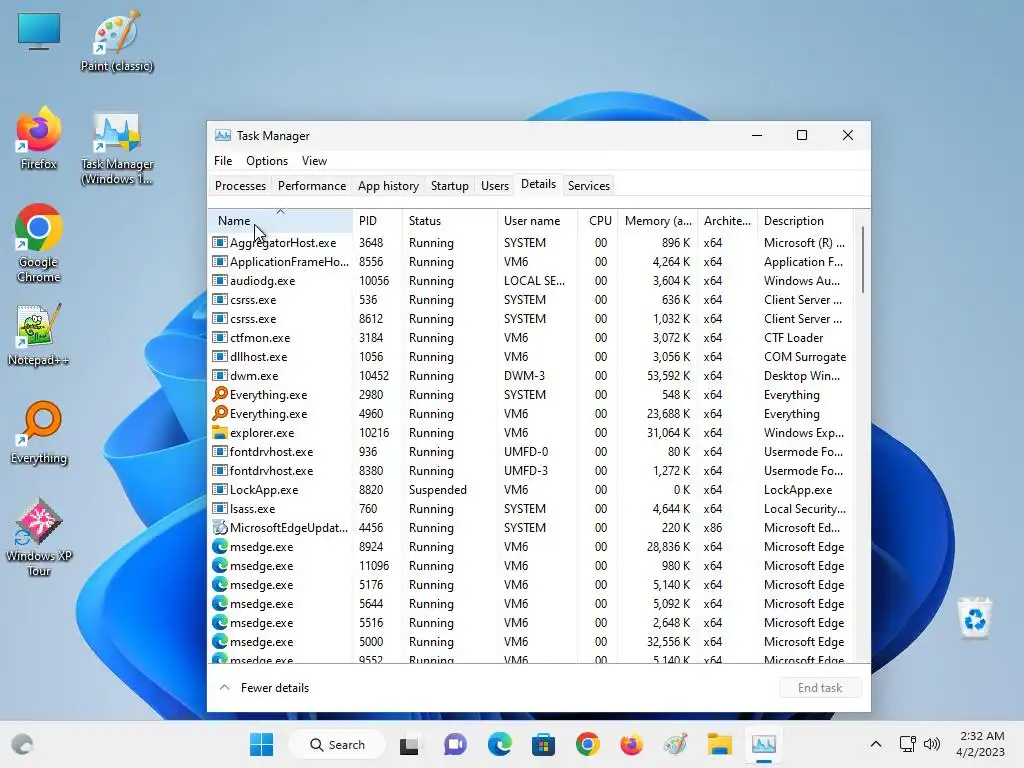1024x768 pixels.
Task: Select Everything.exe with PID 4960
Action: [x=530, y=413]
